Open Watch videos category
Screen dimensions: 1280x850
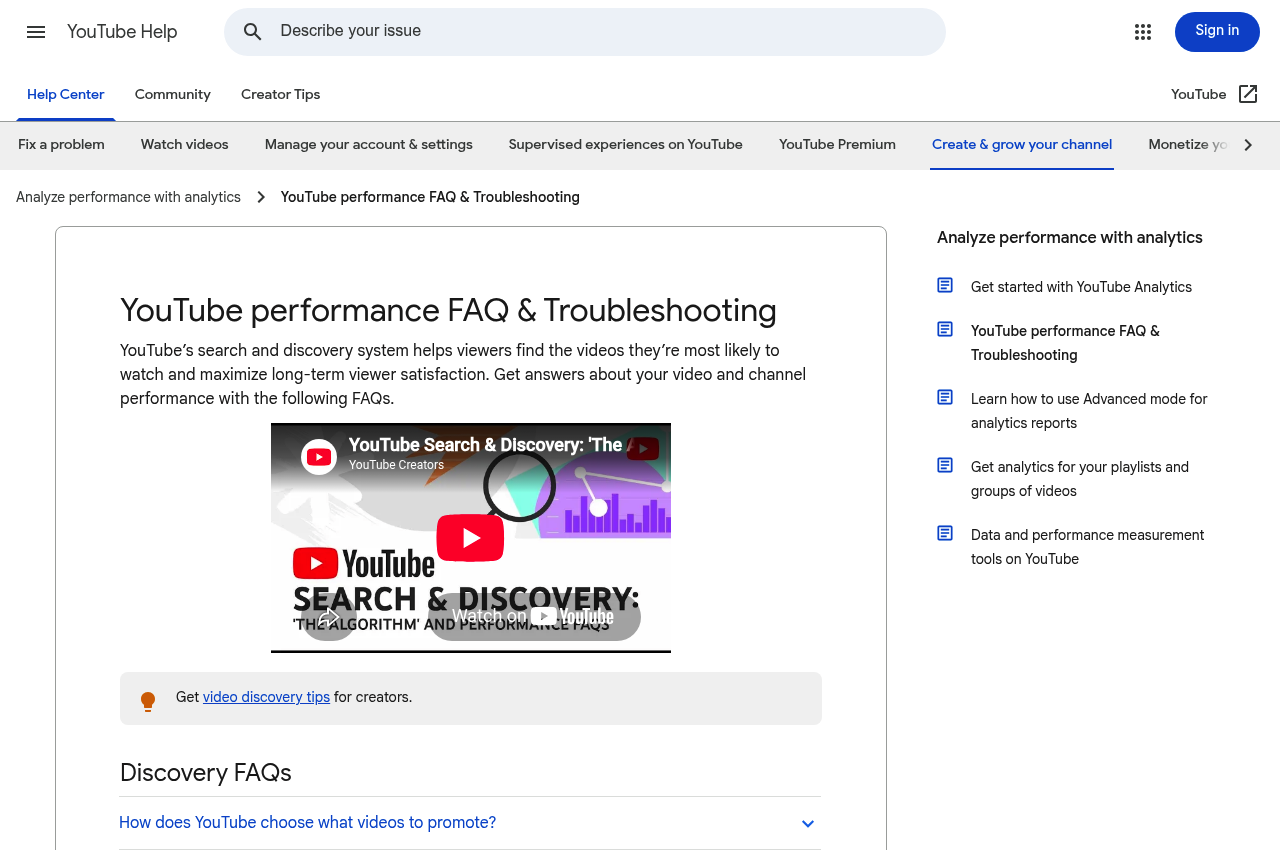(185, 145)
